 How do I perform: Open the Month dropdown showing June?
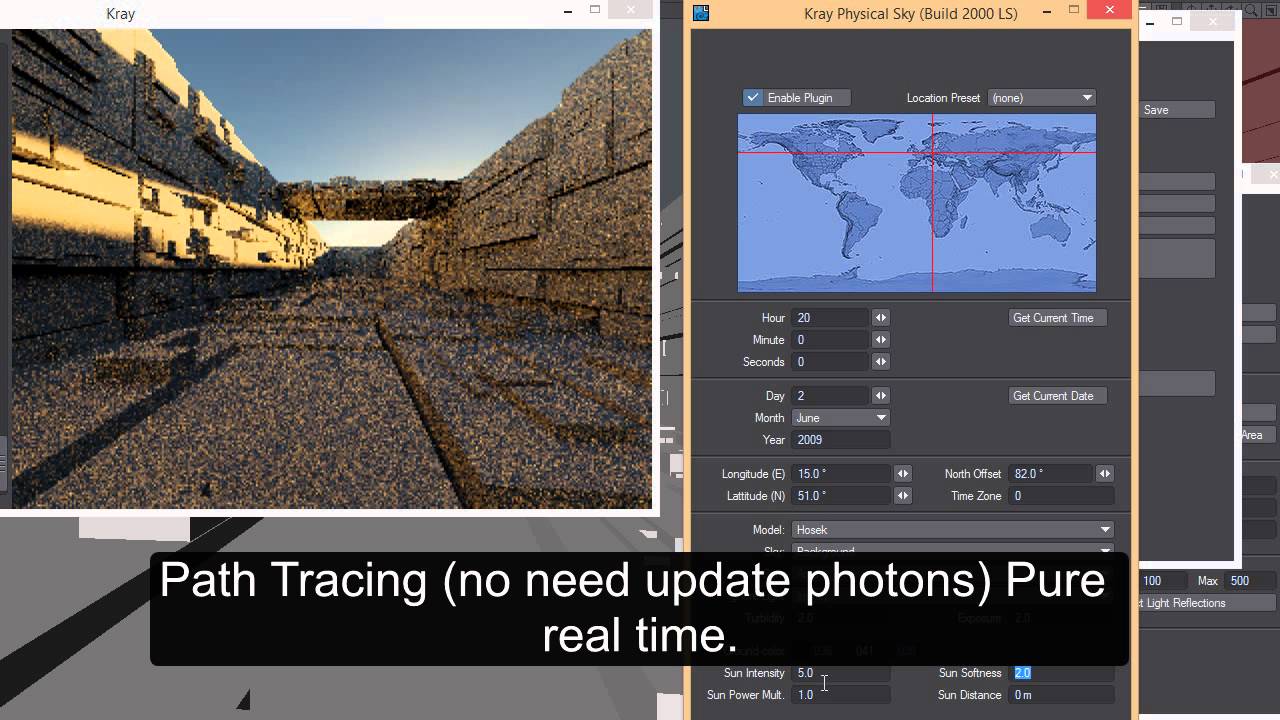(841, 418)
